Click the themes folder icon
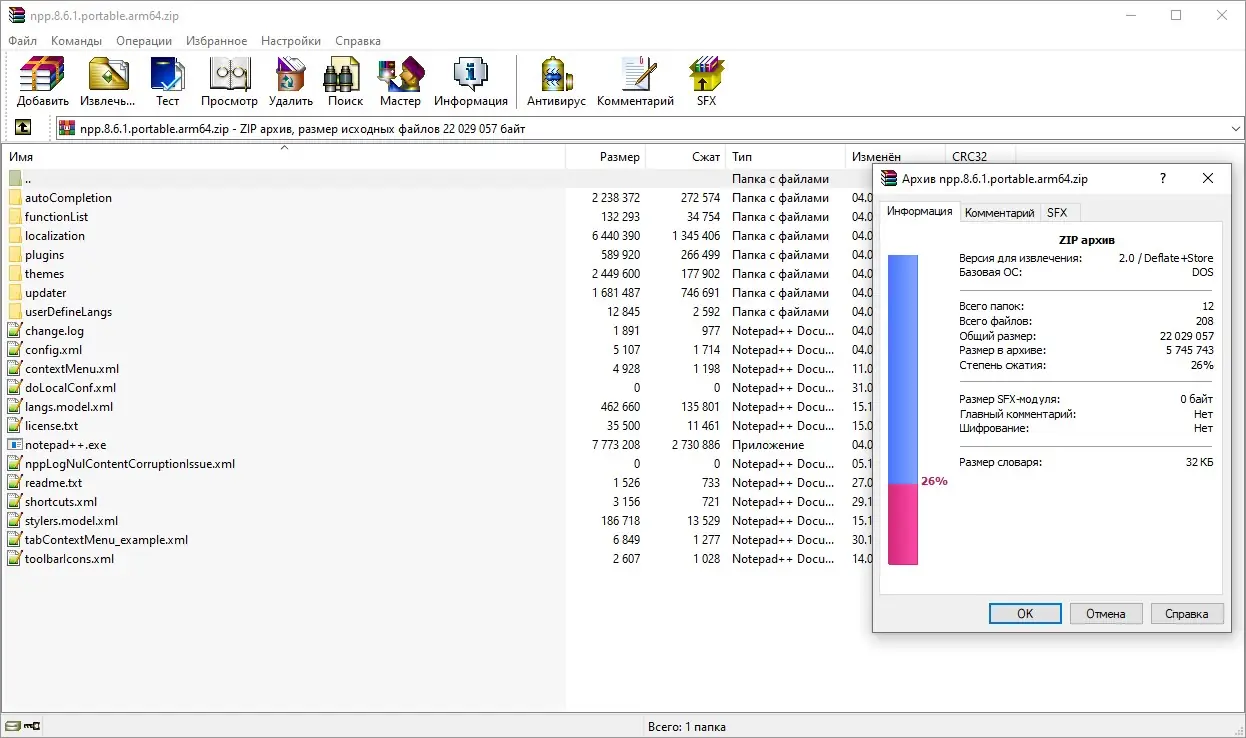1246x738 pixels. 15,274
